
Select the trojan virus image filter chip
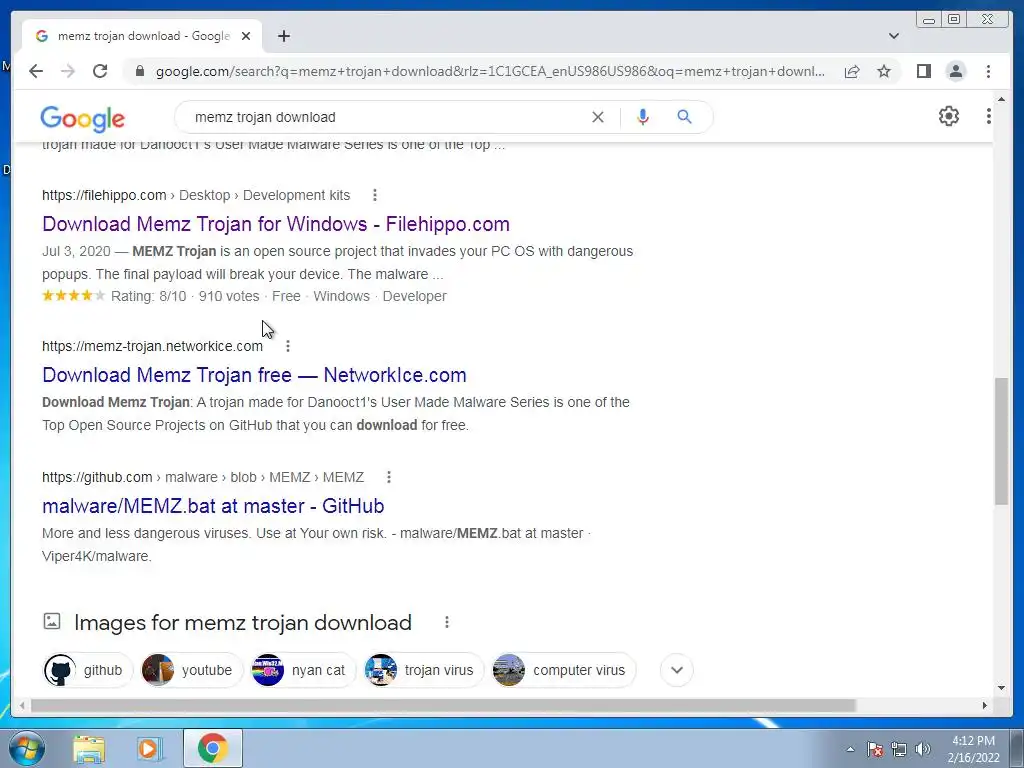click(424, 670)
